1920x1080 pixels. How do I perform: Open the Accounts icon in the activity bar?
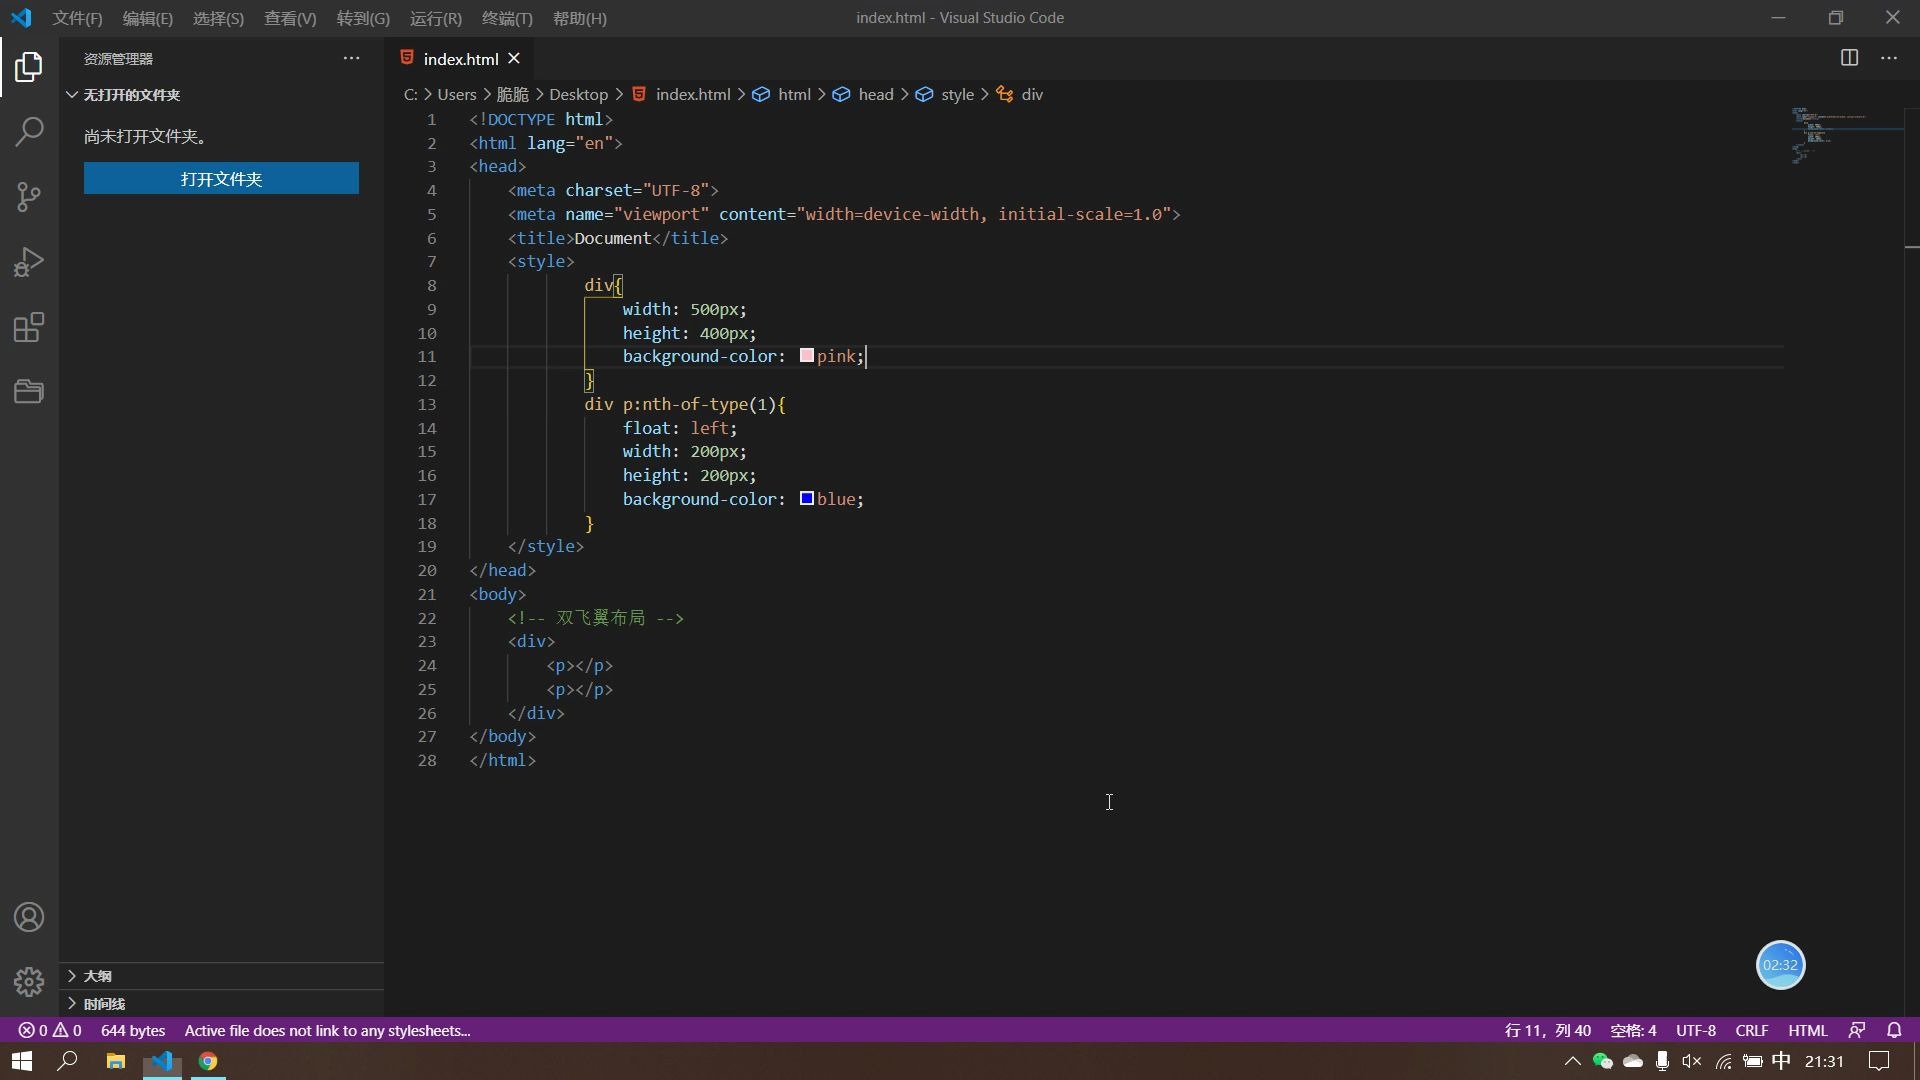(29, 916)
